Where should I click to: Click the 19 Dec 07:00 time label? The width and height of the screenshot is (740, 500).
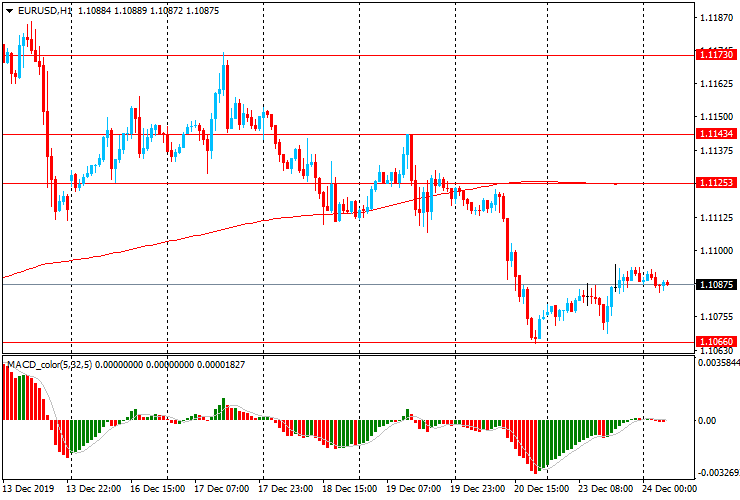[414, 488]
